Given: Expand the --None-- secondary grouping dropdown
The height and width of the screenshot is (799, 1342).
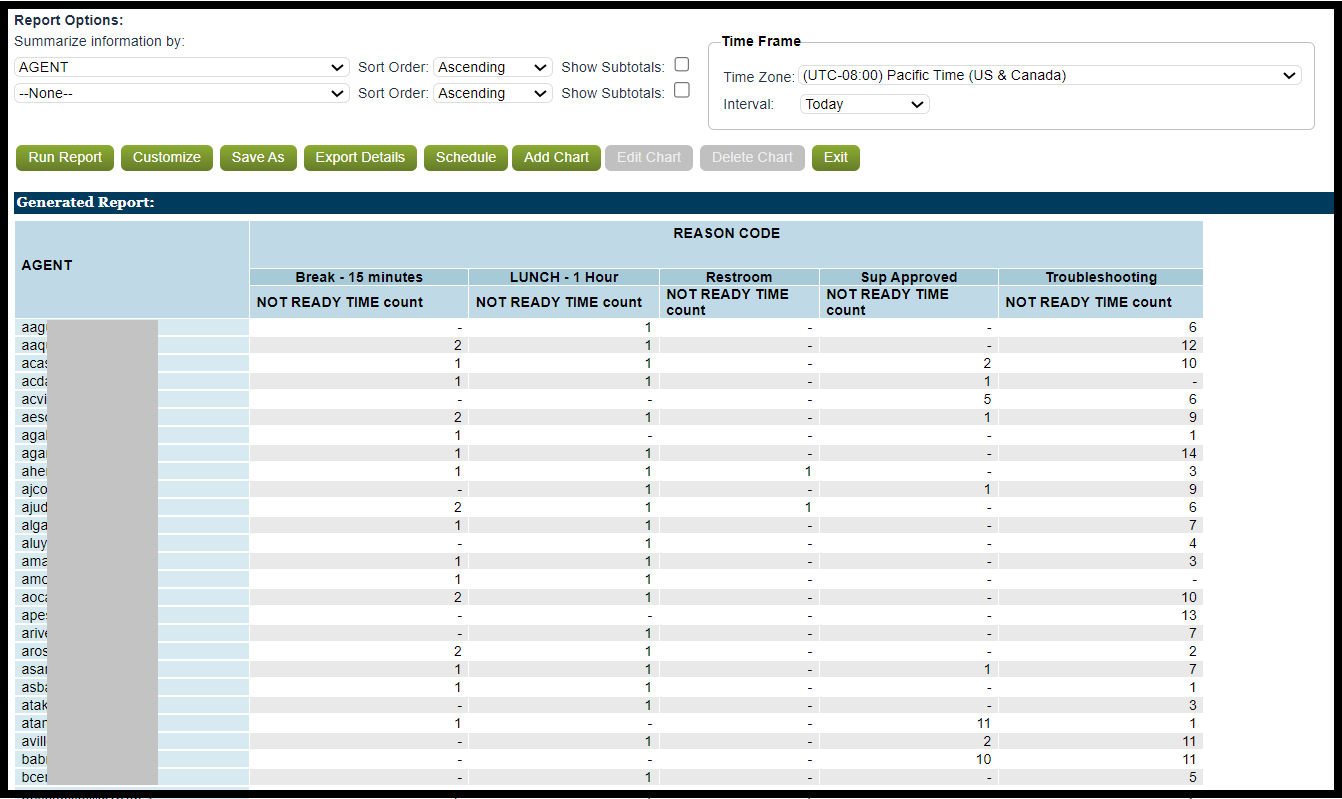Looking at the screenshot, I should coord(182,93).
